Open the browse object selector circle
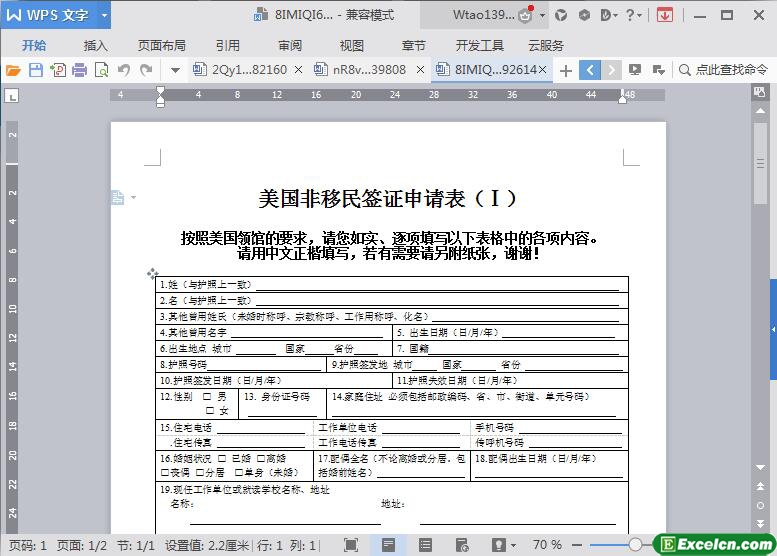Viewport: 777px width, 556px height. click(x=760, y=505)
